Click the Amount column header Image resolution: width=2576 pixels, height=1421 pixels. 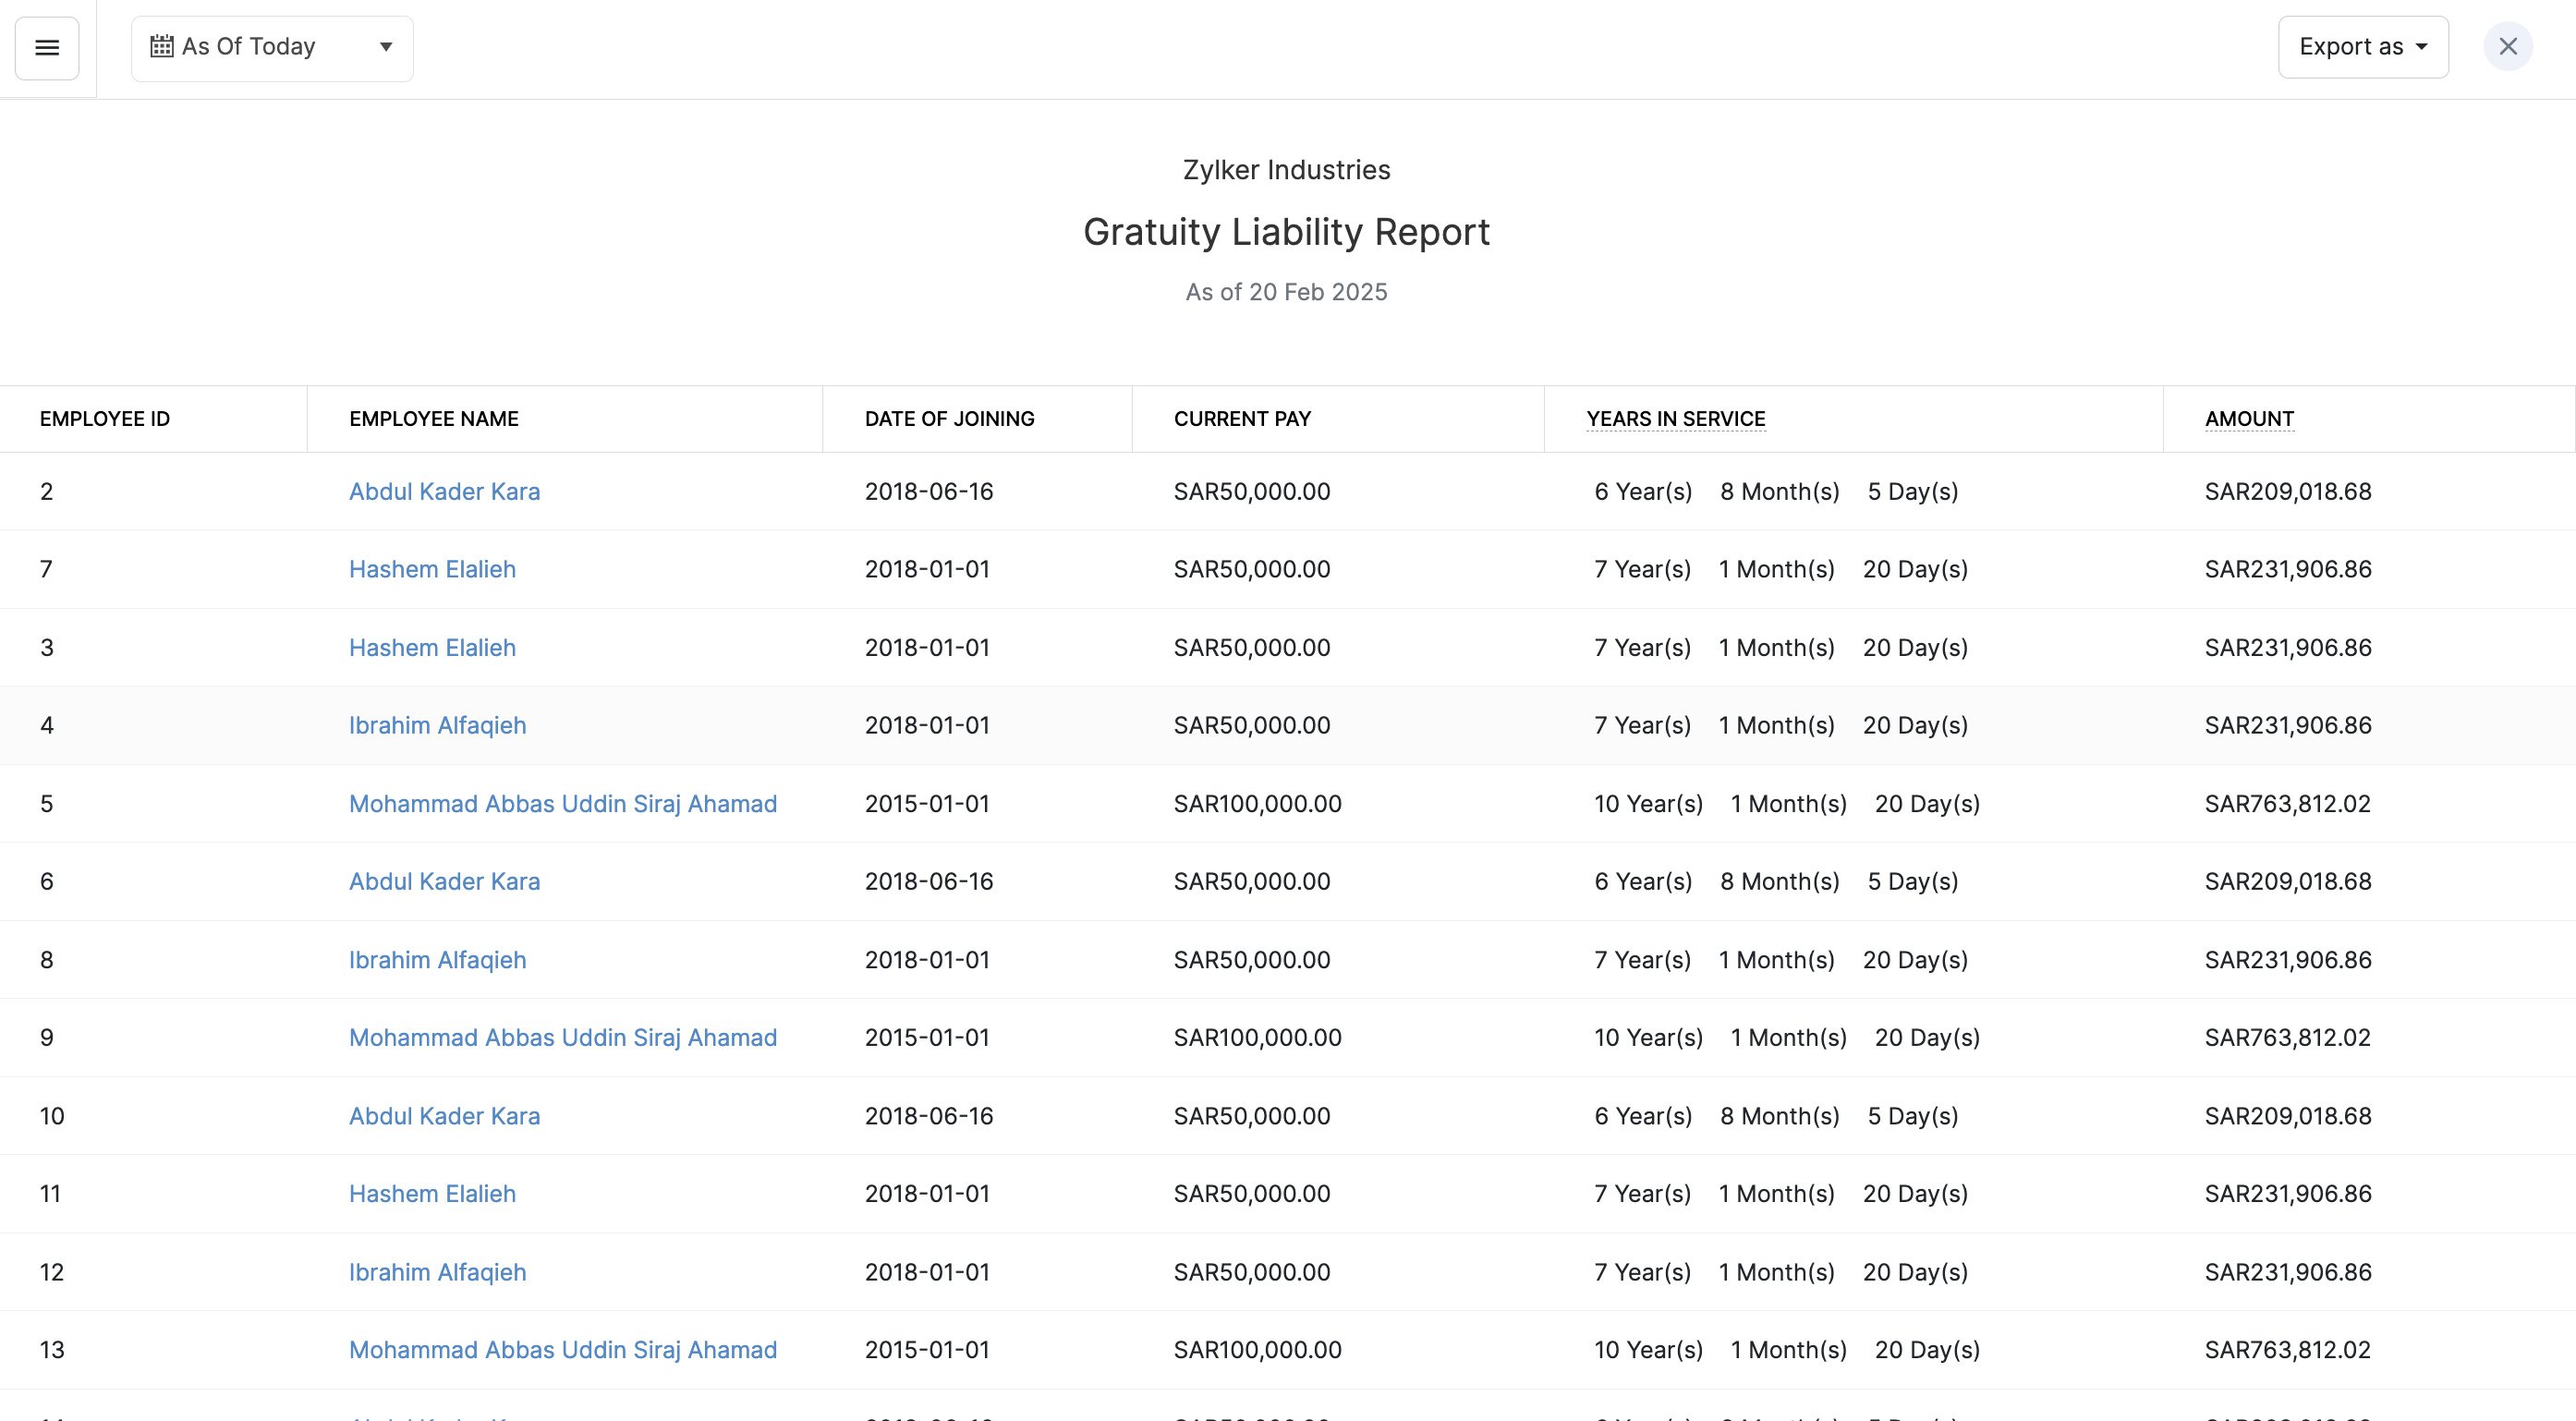[x=2248, y=418]
